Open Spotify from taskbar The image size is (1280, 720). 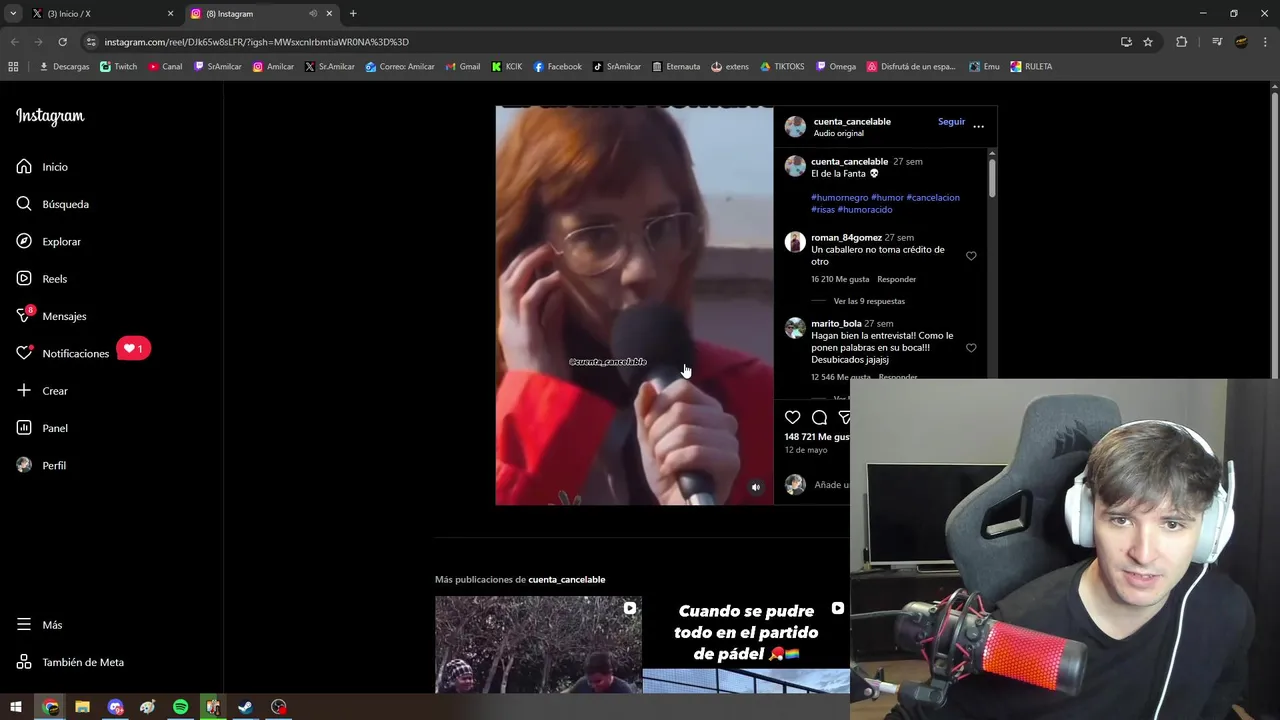point(180,707)
